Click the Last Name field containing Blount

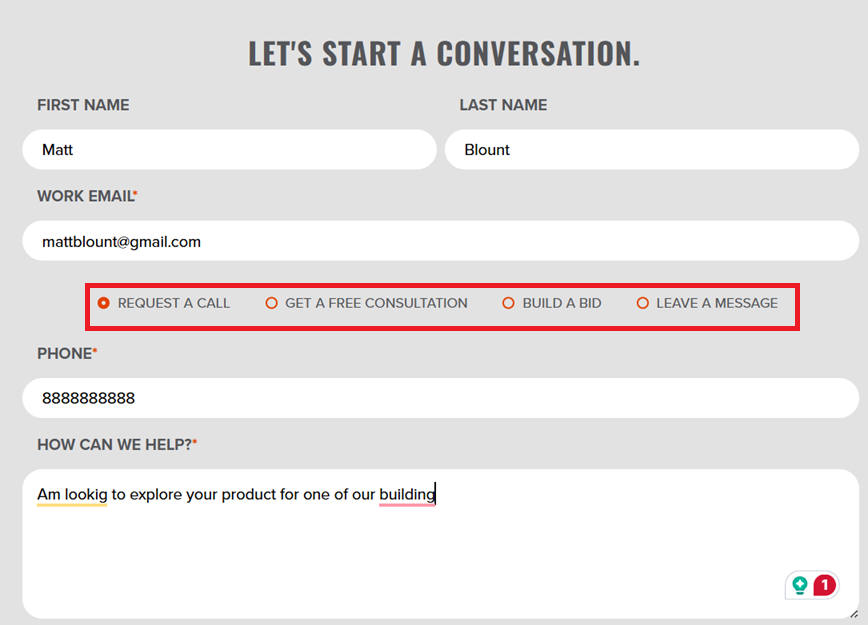pyautogui.click(x=652, y=149)
